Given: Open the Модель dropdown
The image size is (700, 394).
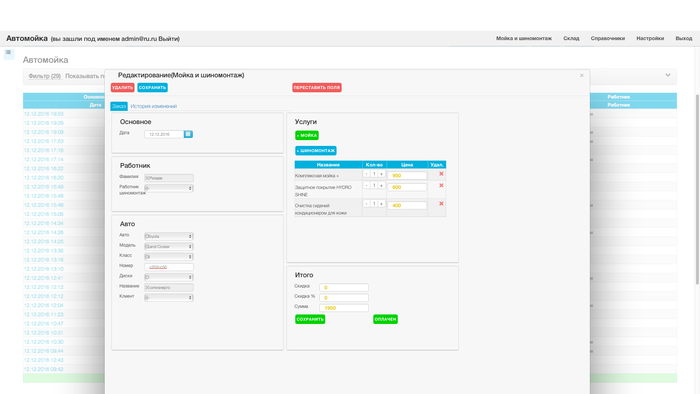Looking at the screenshot, I should 169,246.
